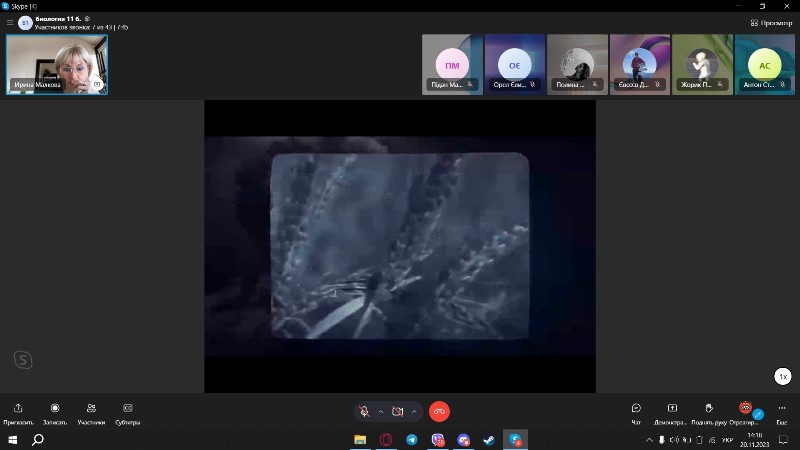Viewport: 800px width, 450px height.
Task: Open call settings gear next to title
Action: point(87,19)
